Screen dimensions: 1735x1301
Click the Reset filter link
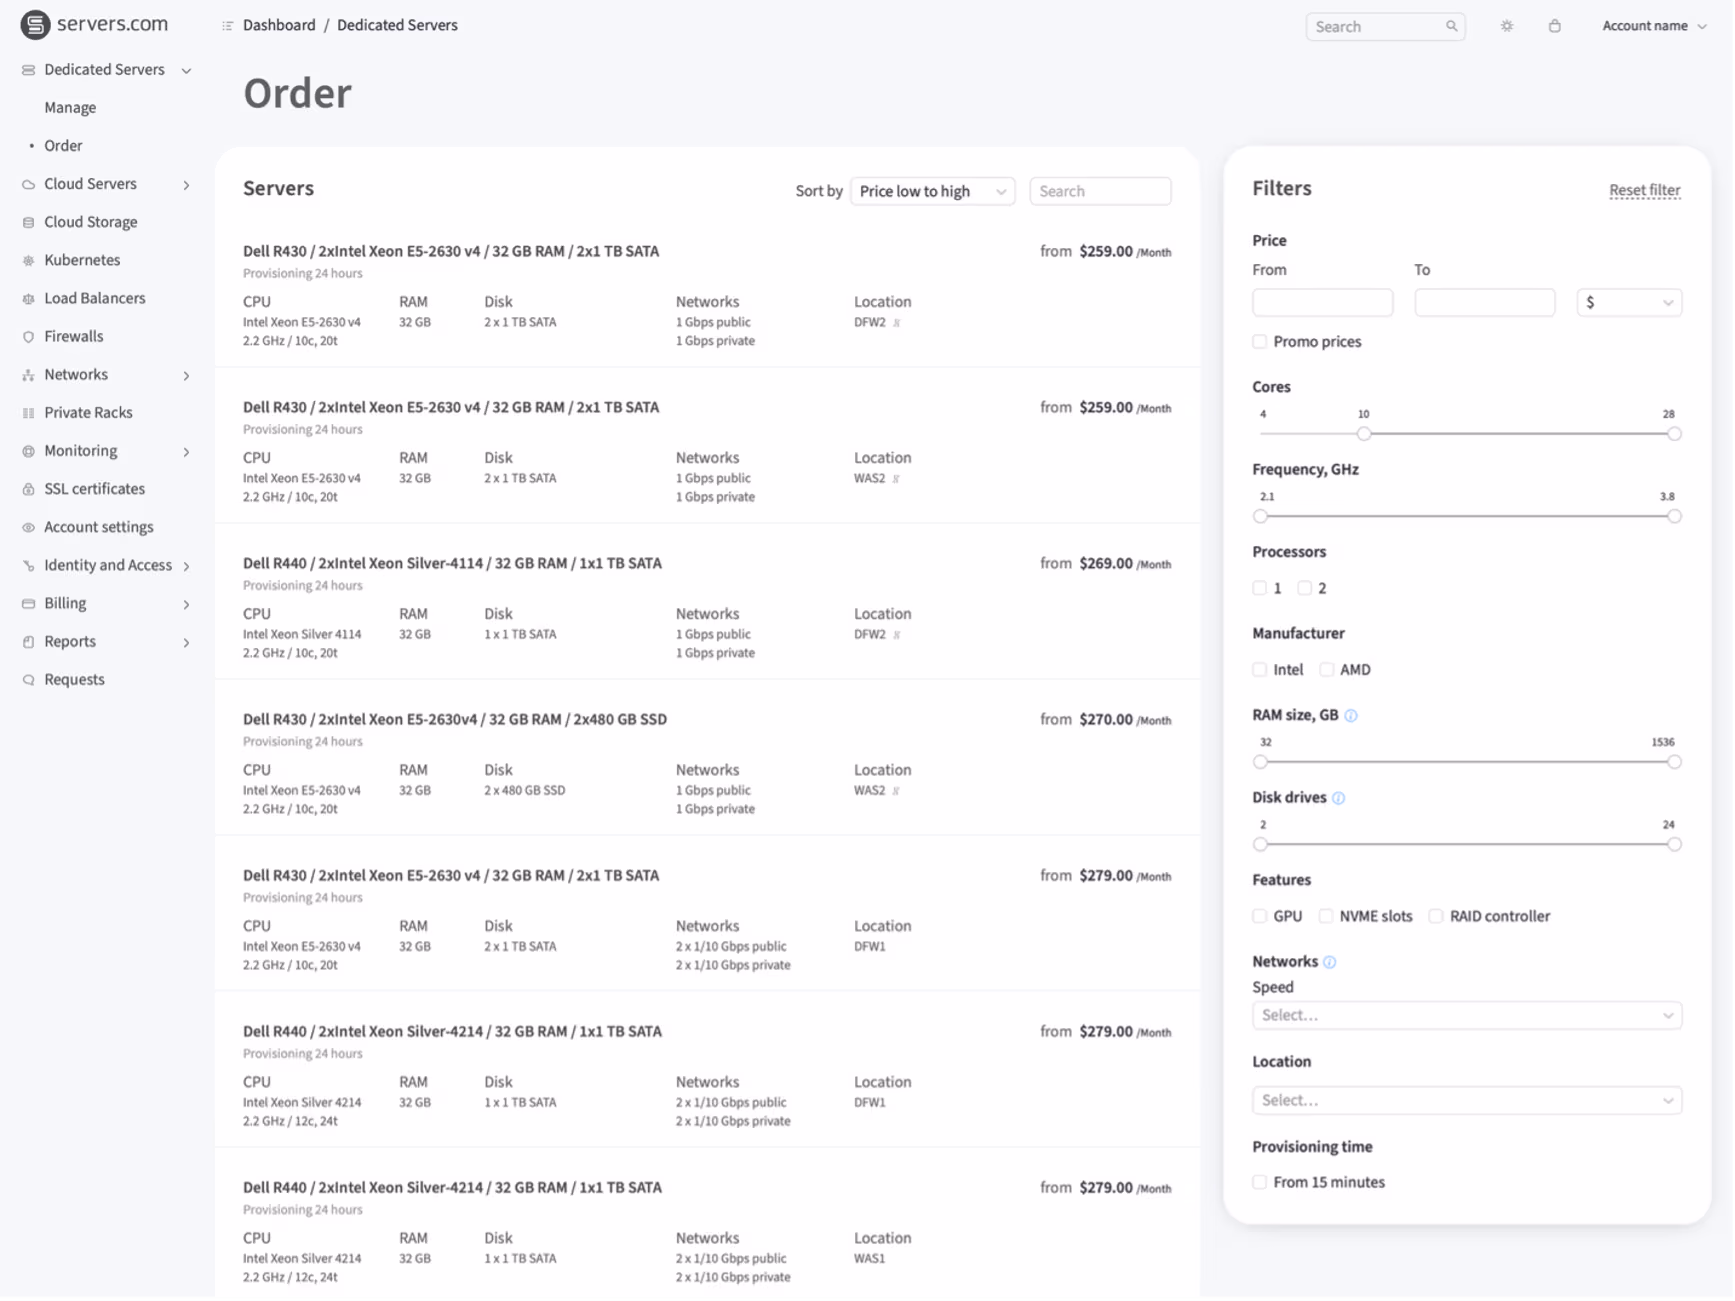1645,190
